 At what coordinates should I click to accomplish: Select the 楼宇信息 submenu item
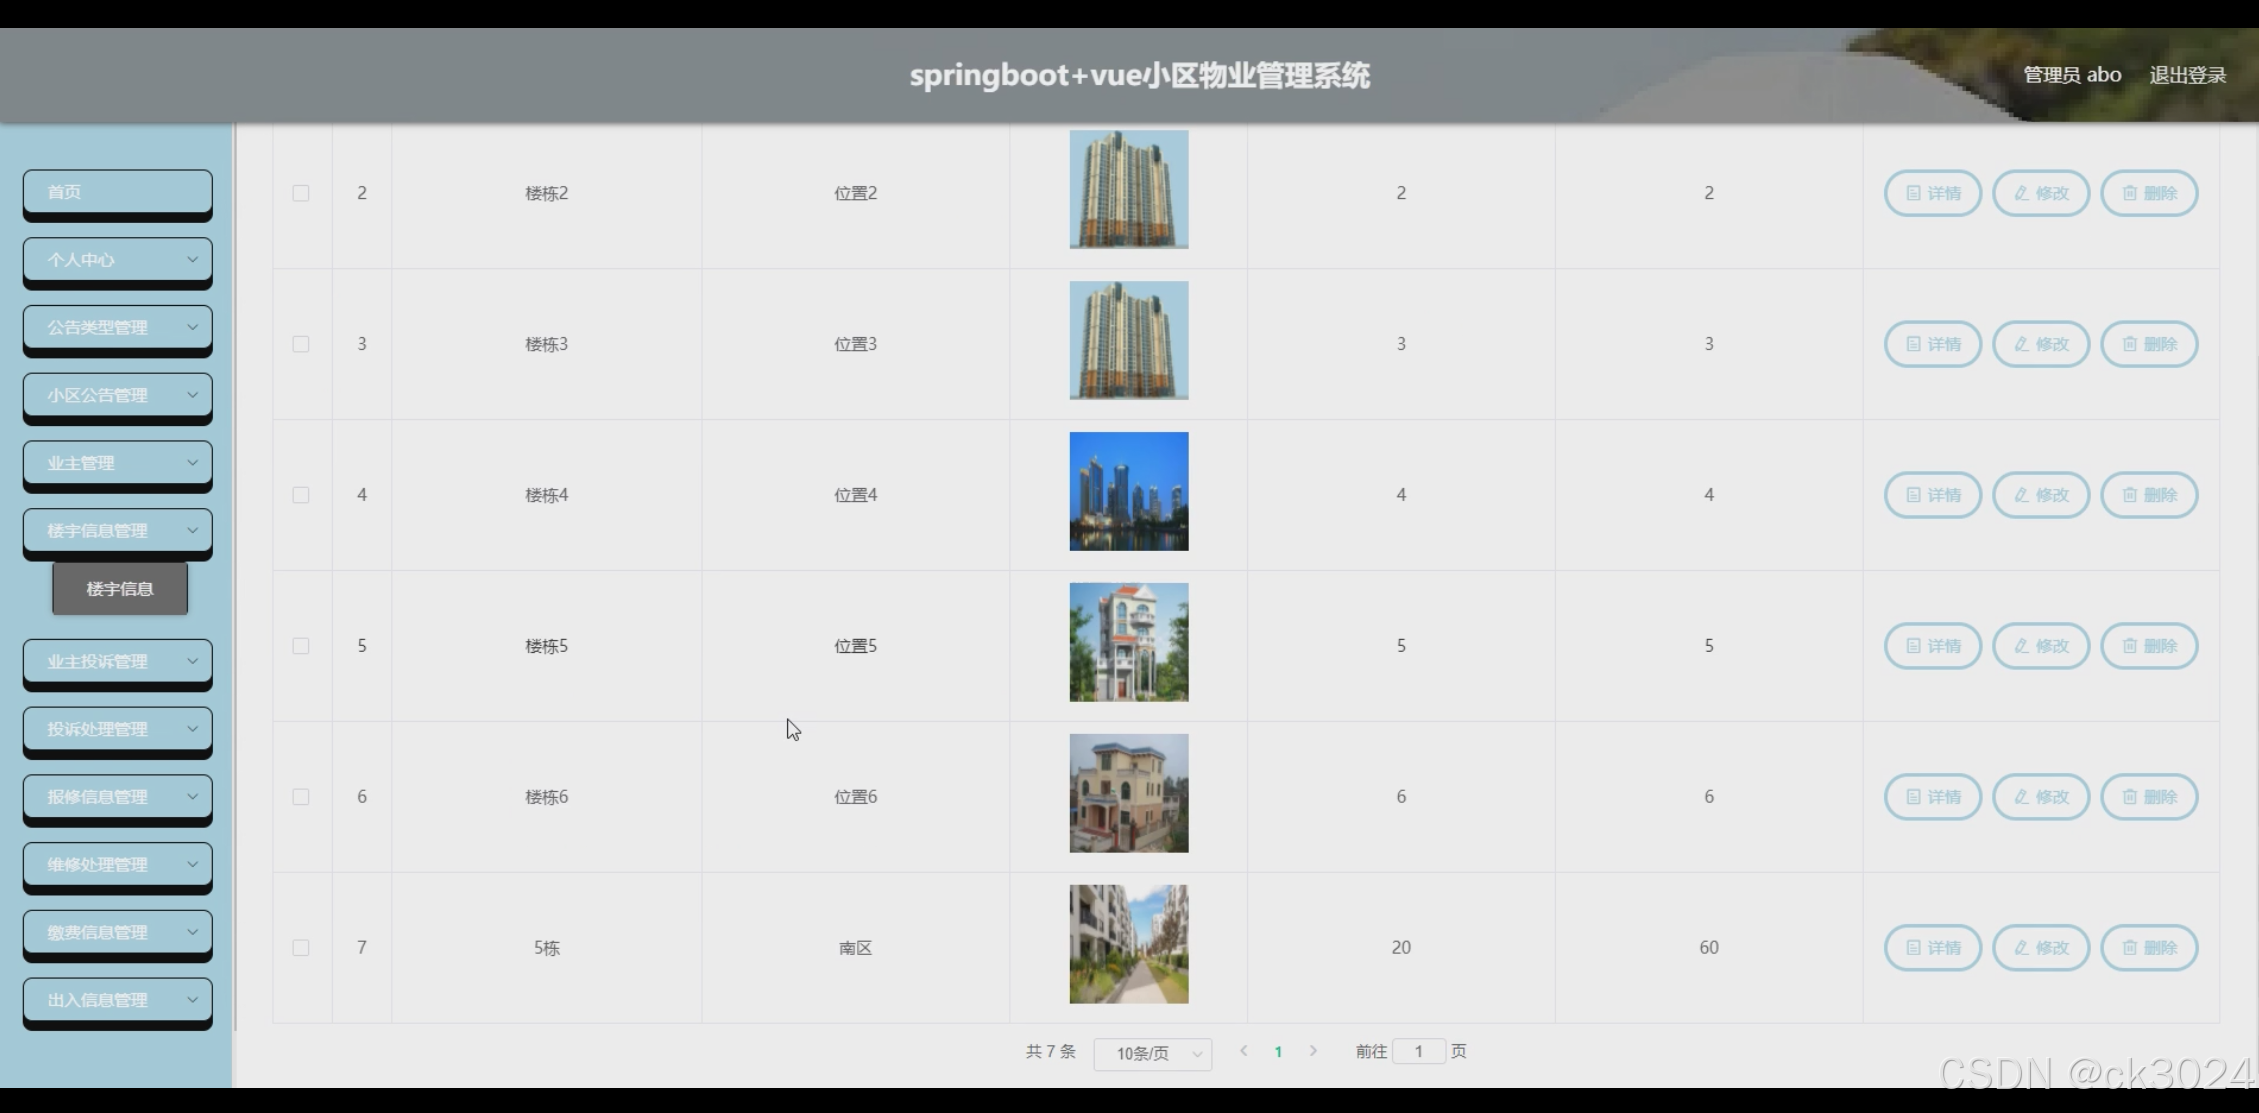120,589
